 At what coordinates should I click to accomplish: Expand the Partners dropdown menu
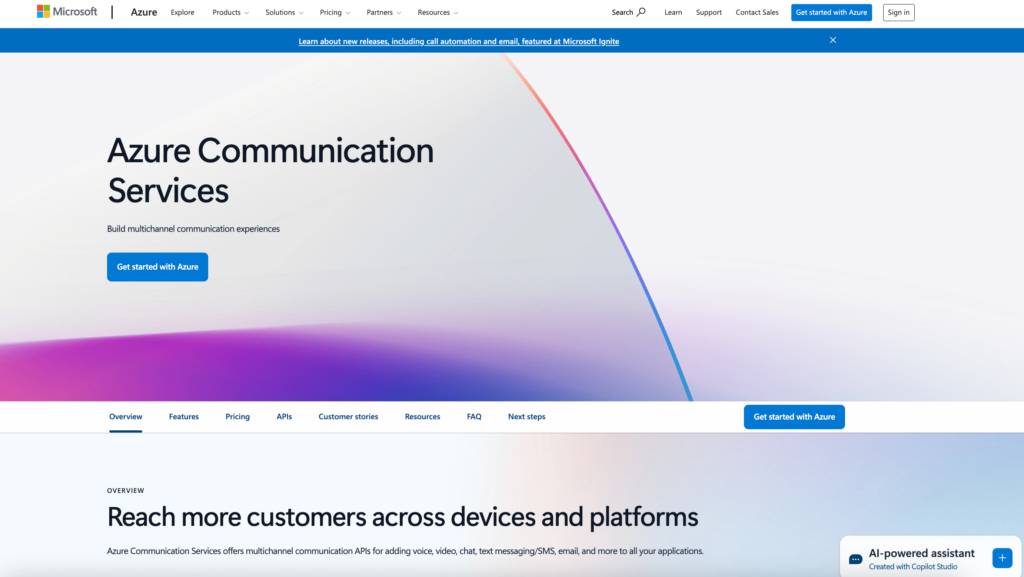click(x=384, y=13)
